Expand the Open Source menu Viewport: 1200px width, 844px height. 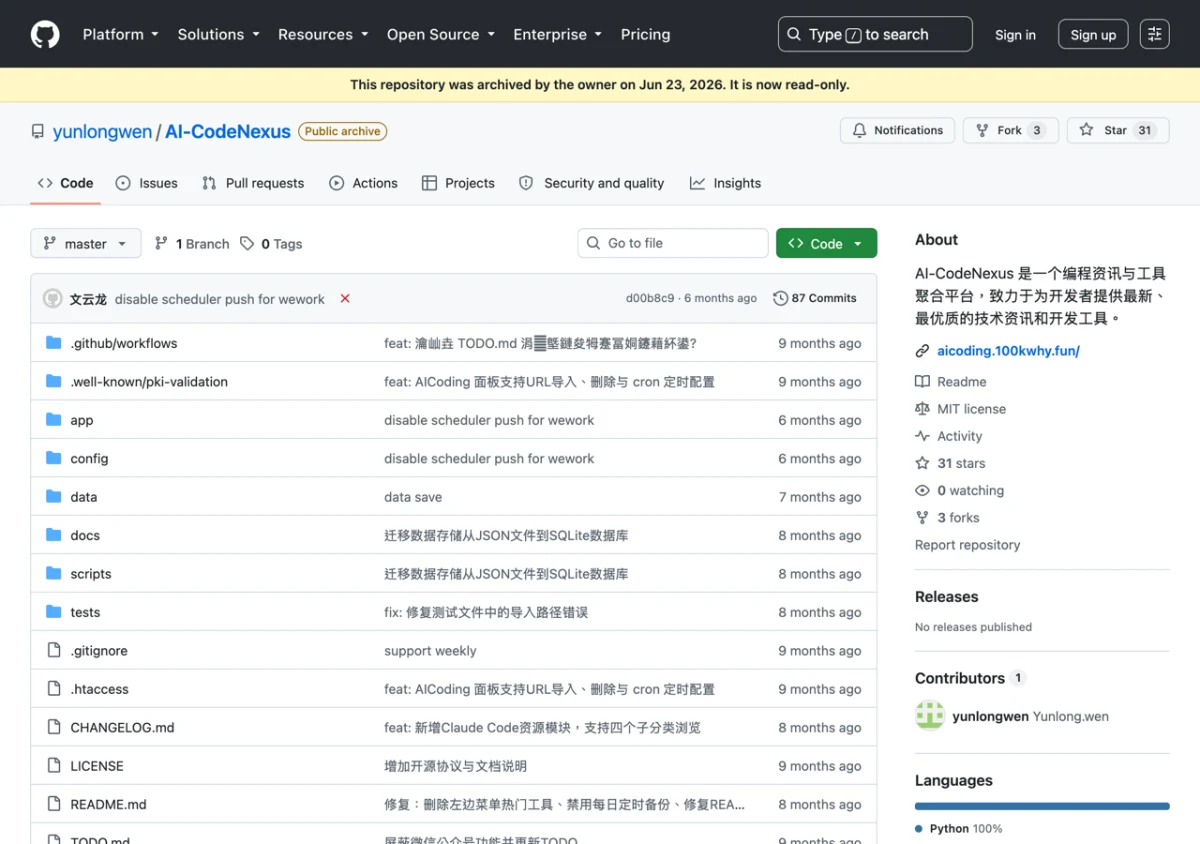441,34
